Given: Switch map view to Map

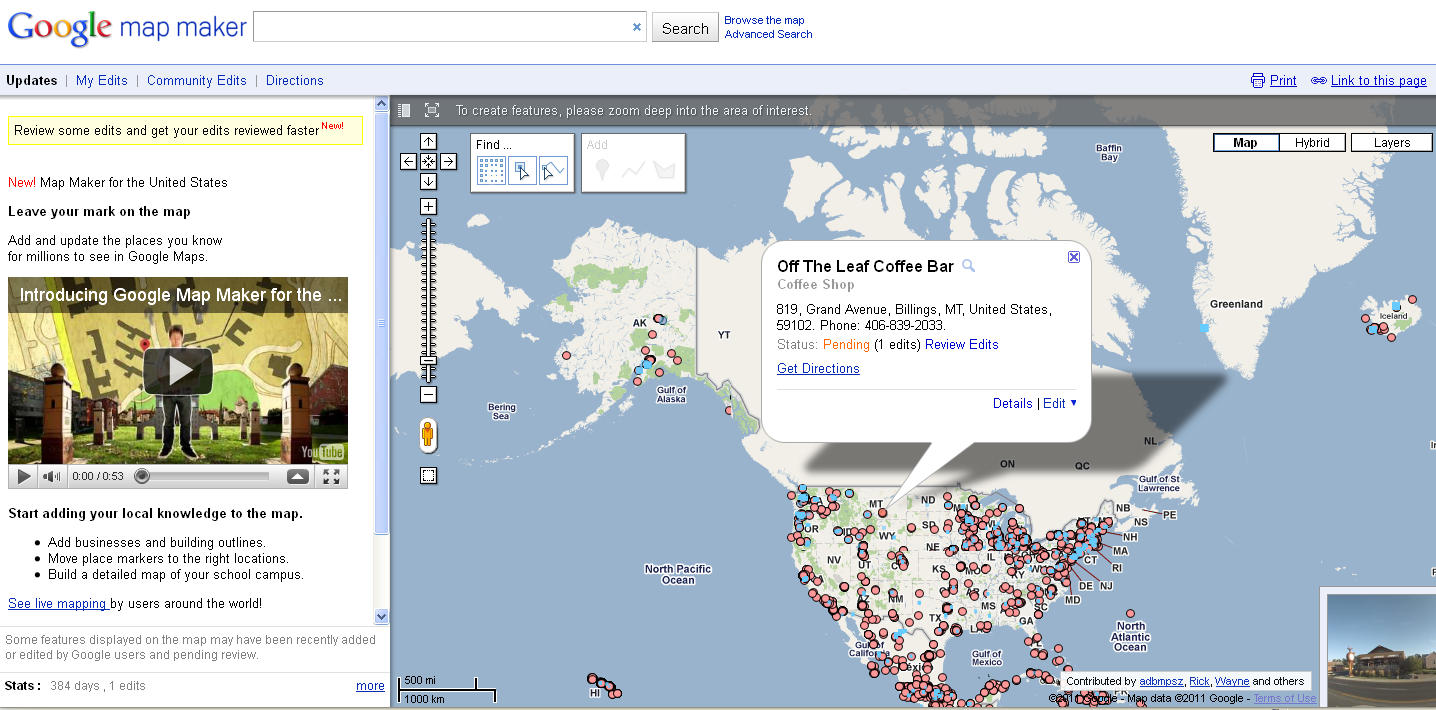Looking at the screenshot, I should pos(1245,143).
